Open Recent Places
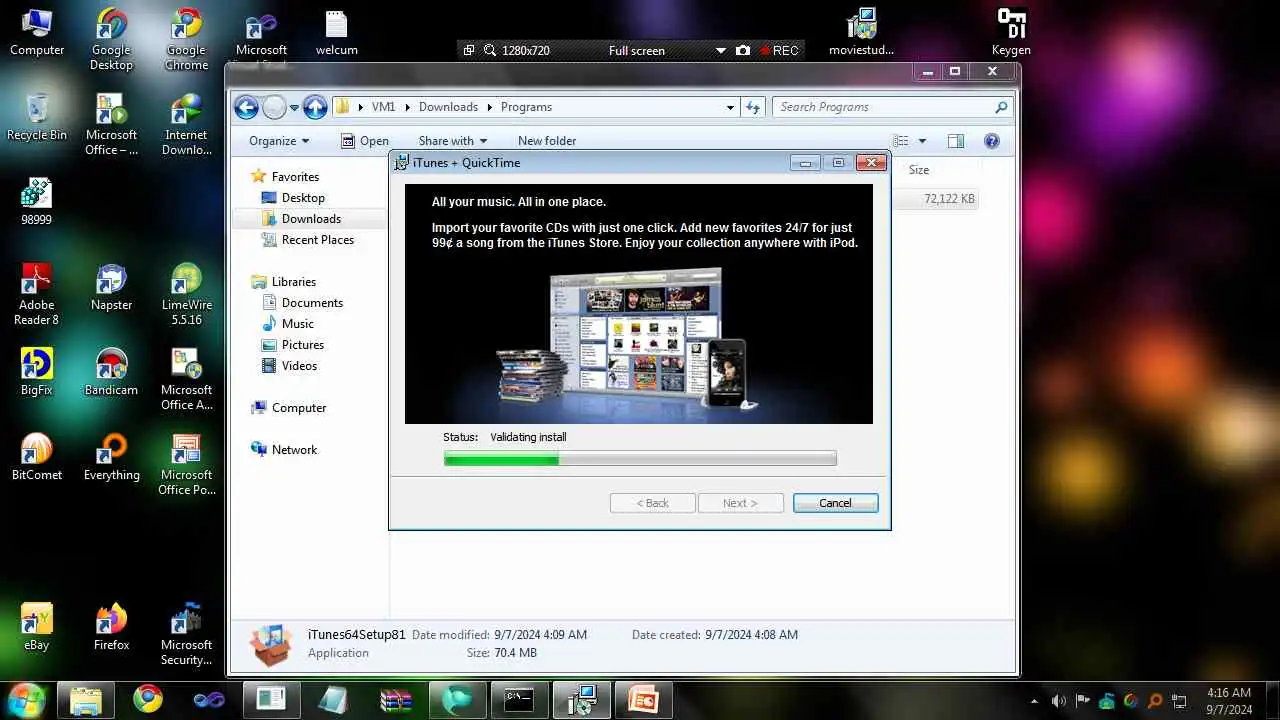 pos(307,240)
